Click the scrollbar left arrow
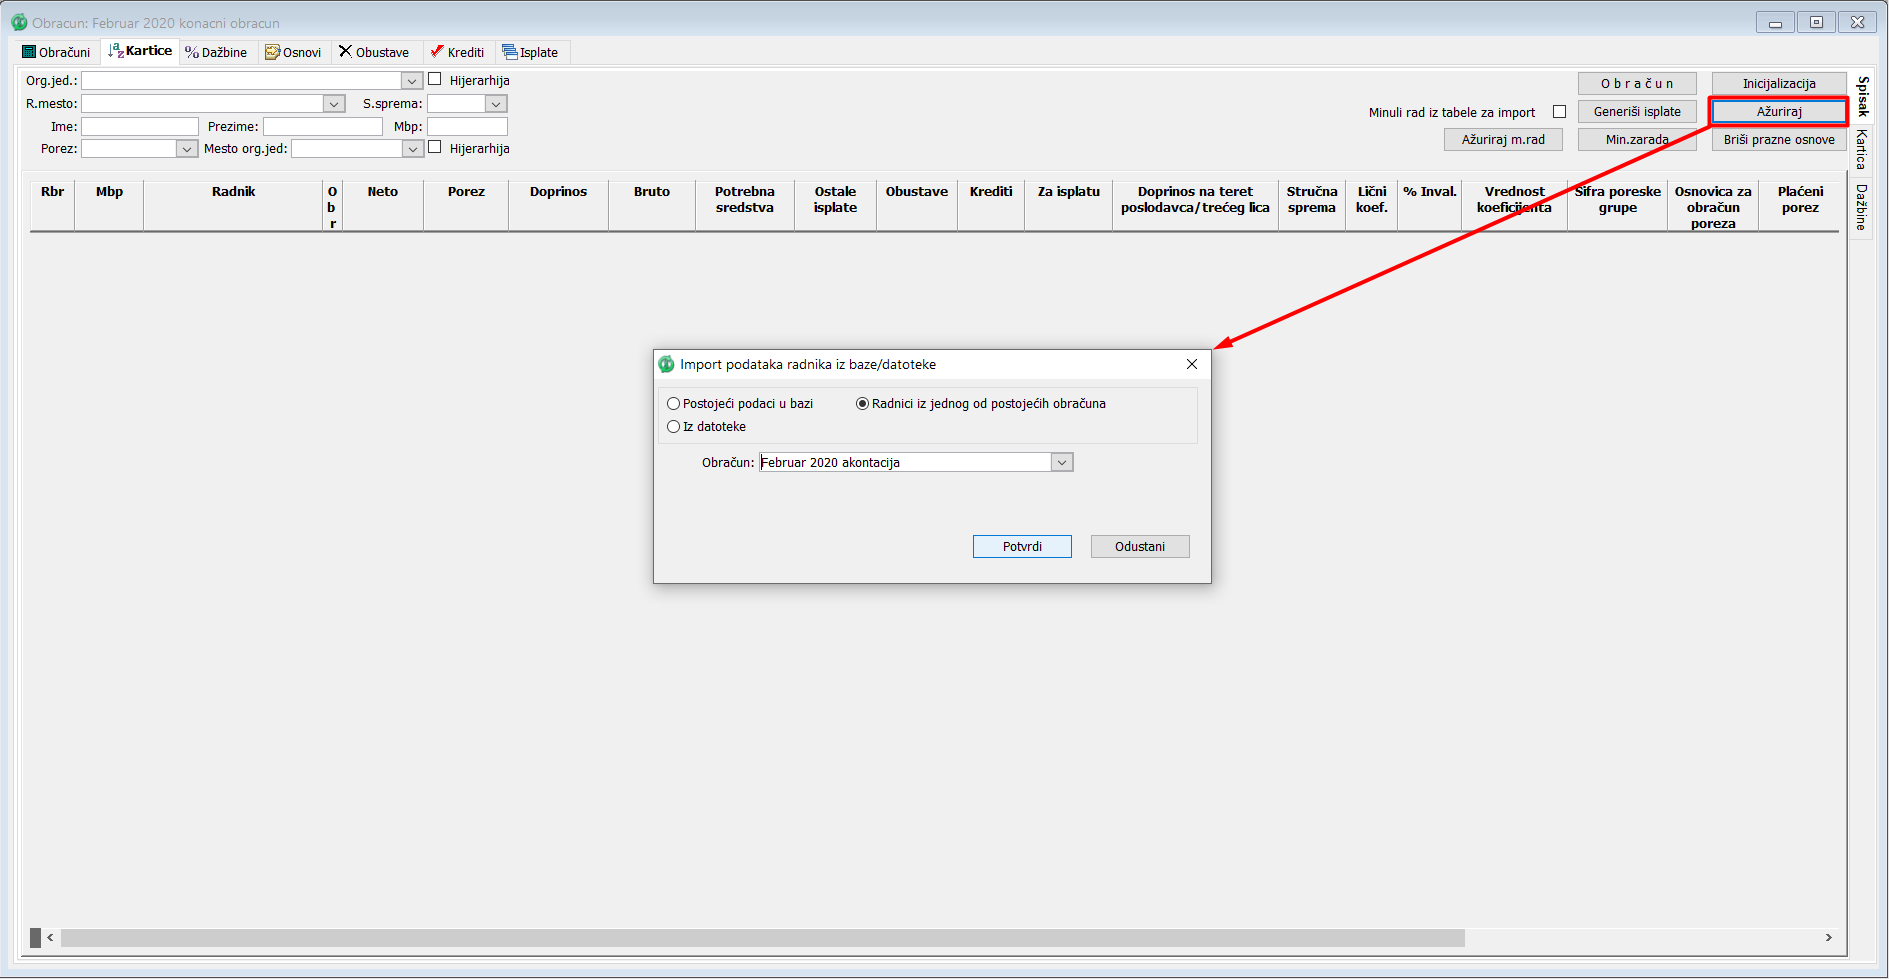The width and height of the screenshot is (1889, 979). (51, 938)
